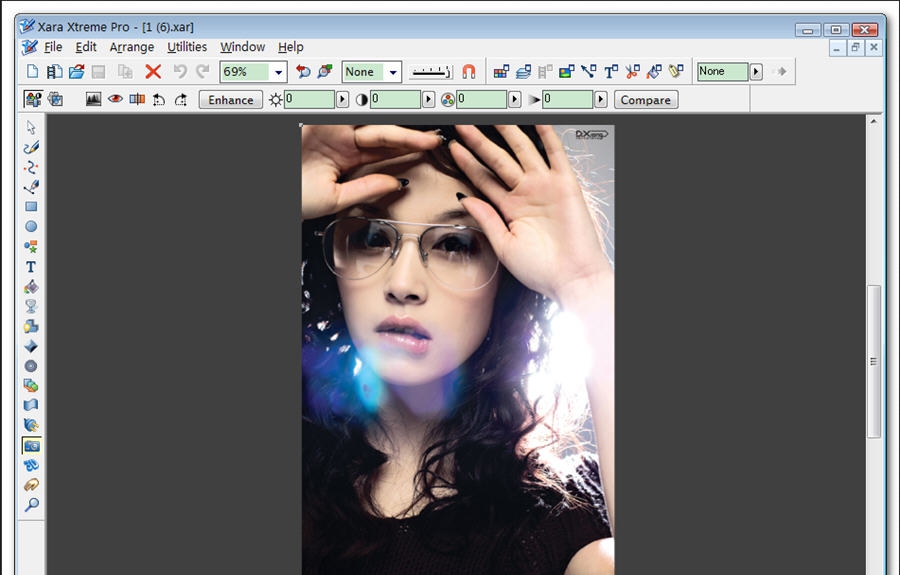Toggle magnetic snap to objects

(469, 71)
